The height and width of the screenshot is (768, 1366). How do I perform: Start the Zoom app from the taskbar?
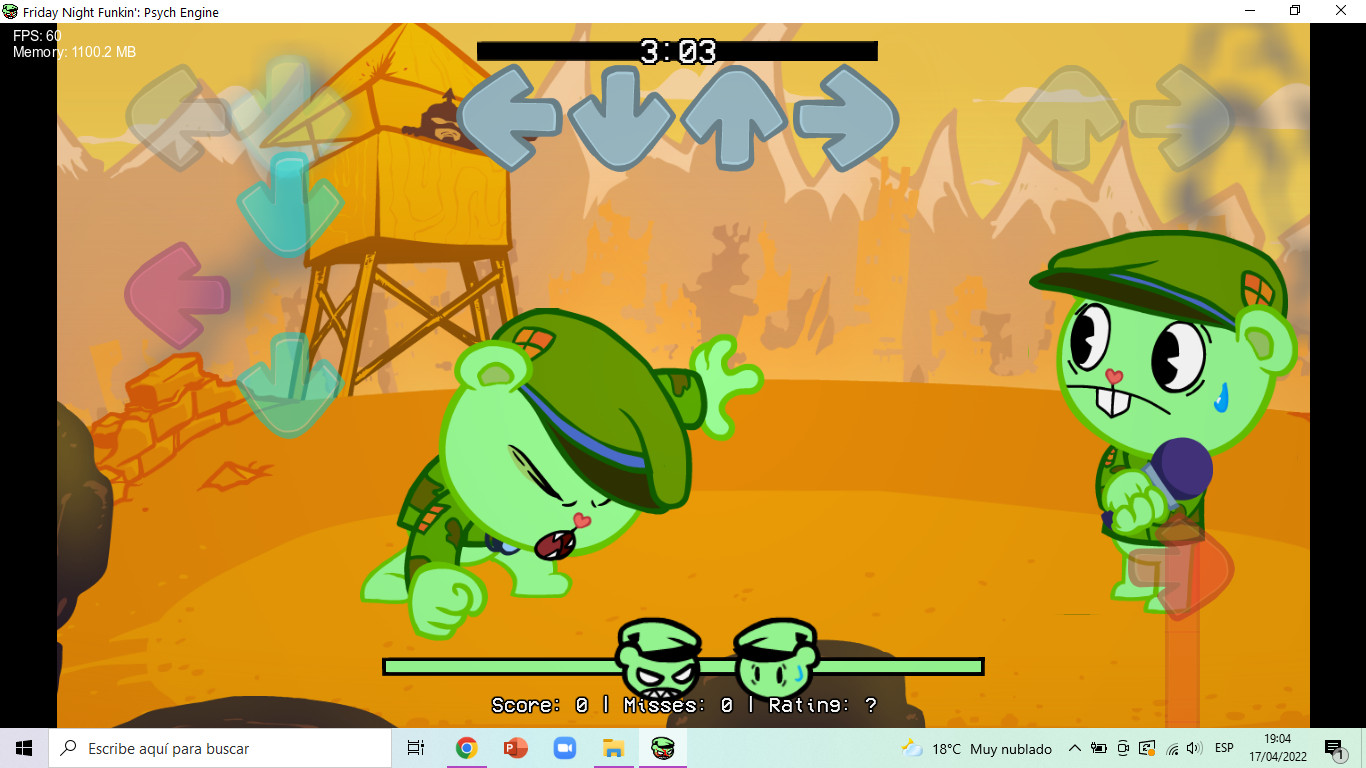pyautogui.click(x=564, y=748)
